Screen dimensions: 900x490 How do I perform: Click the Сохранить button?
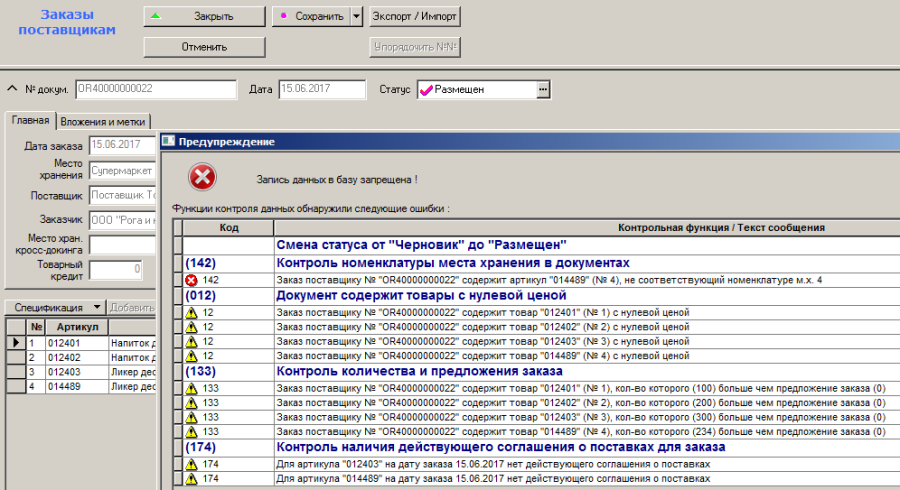point(311,16)
